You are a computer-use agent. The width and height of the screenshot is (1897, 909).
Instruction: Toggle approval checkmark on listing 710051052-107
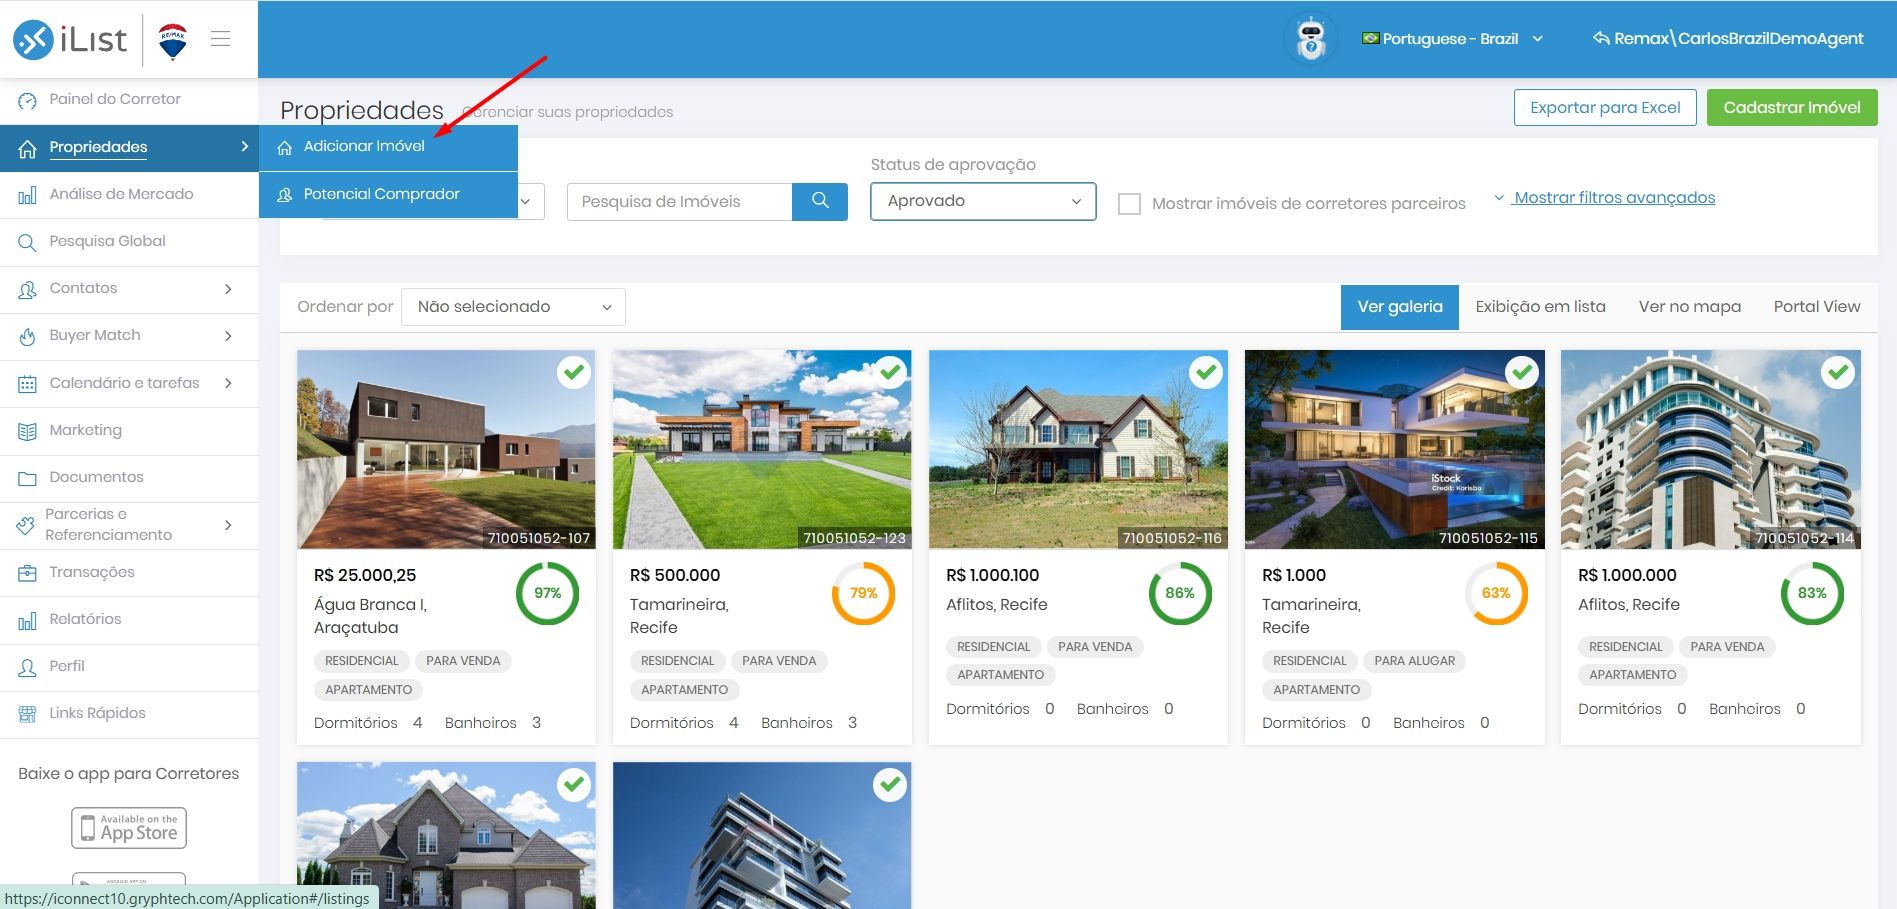[573, 372]
